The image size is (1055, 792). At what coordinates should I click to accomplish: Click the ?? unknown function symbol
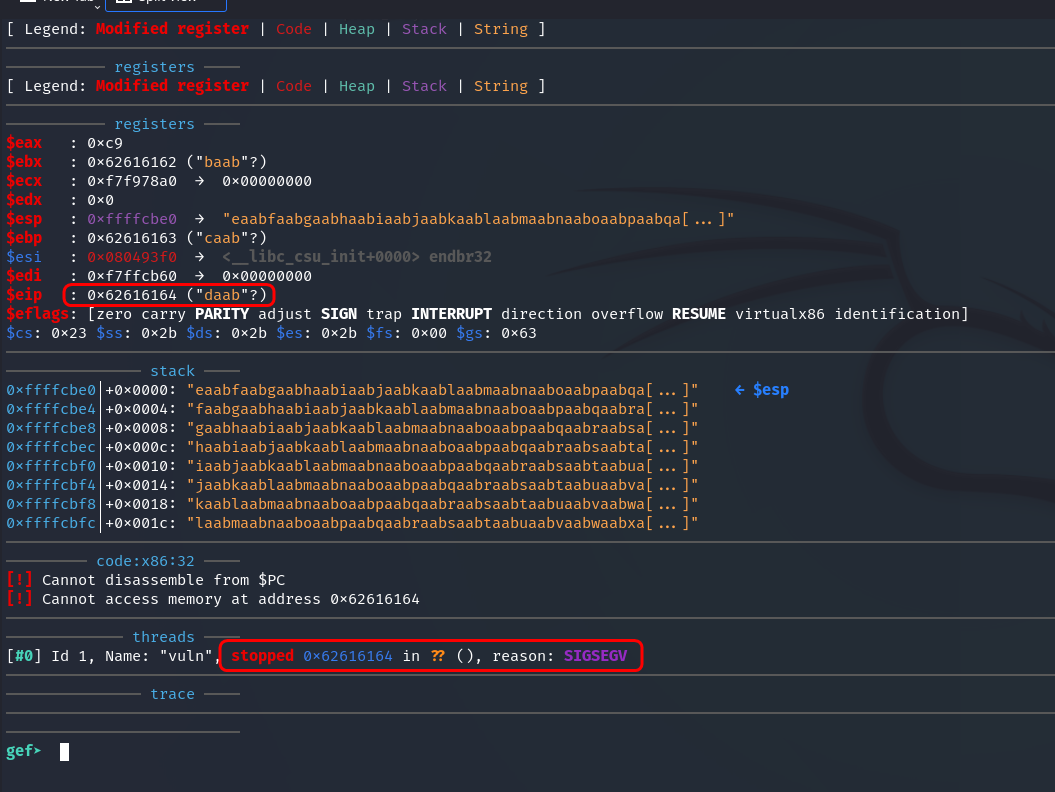[437, 656]
